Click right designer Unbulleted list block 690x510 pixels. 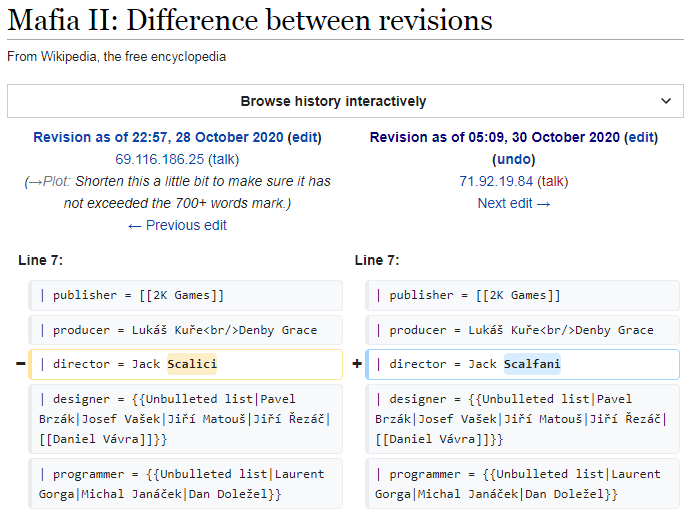pyautogui.click(x=522, y=419)
